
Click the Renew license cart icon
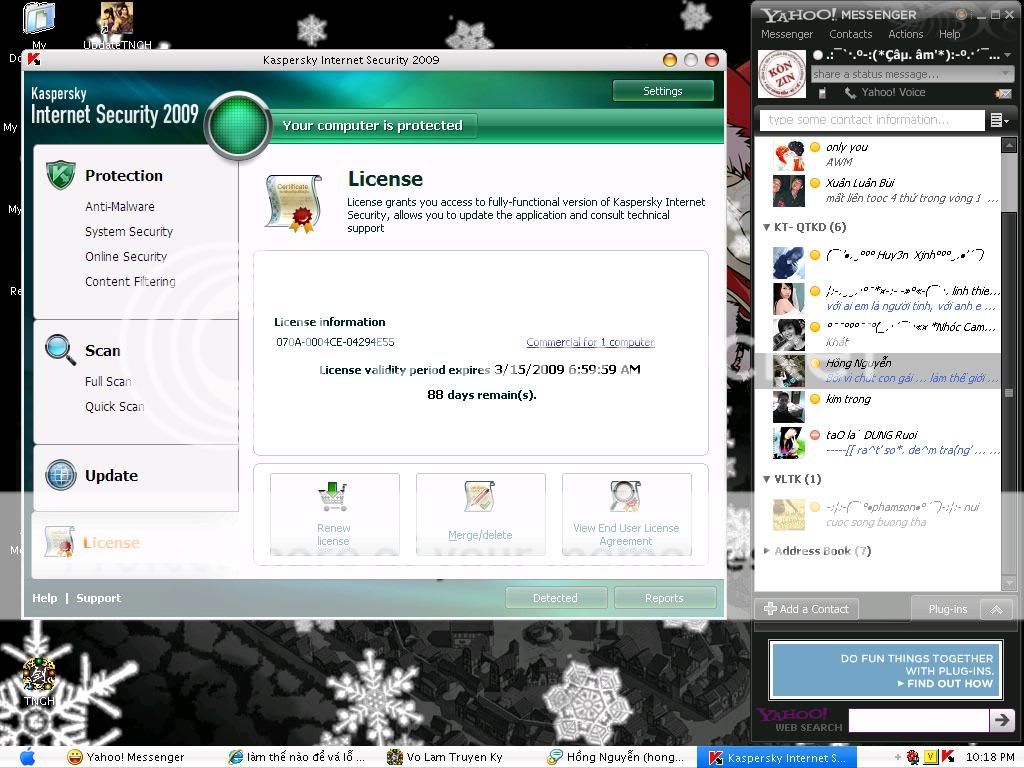pyautogui.click(x=333, y=497)
